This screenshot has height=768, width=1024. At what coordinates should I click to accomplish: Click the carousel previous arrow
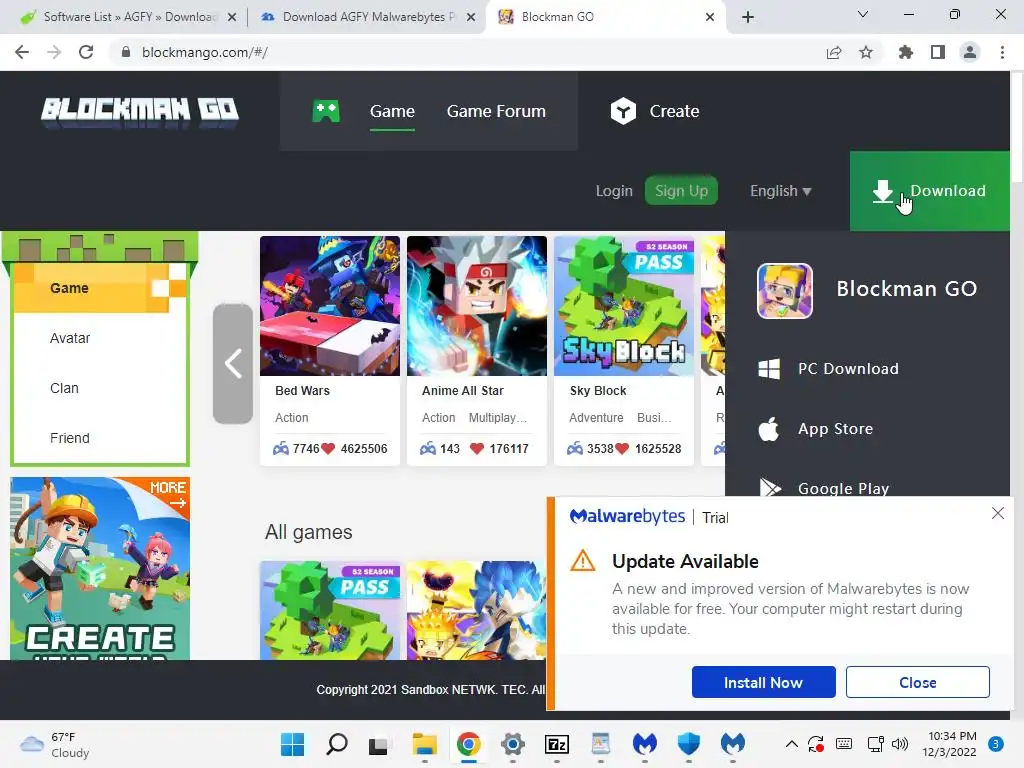232,364
